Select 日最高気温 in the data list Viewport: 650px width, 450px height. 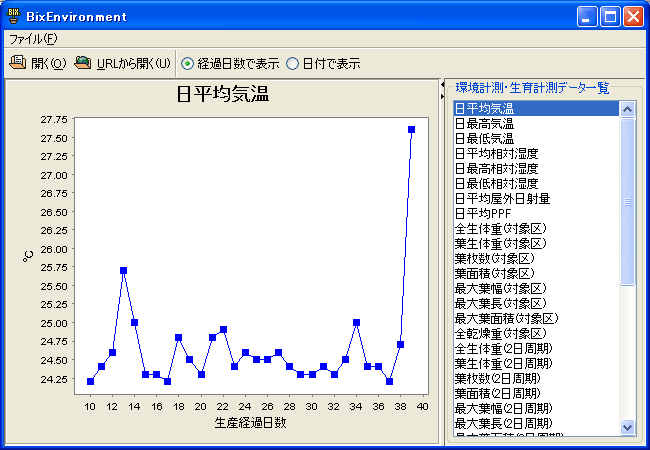(x=484, y=124)
